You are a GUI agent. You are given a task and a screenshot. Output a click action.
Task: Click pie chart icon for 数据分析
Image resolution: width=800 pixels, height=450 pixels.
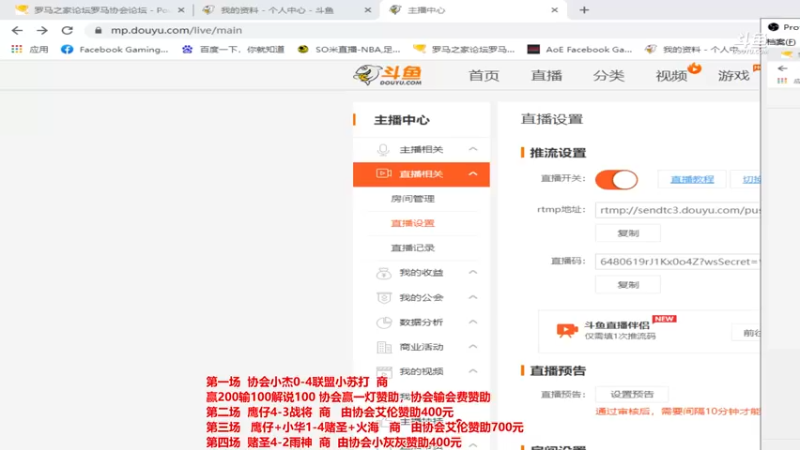pyautogui.click(x=384, y=322)
